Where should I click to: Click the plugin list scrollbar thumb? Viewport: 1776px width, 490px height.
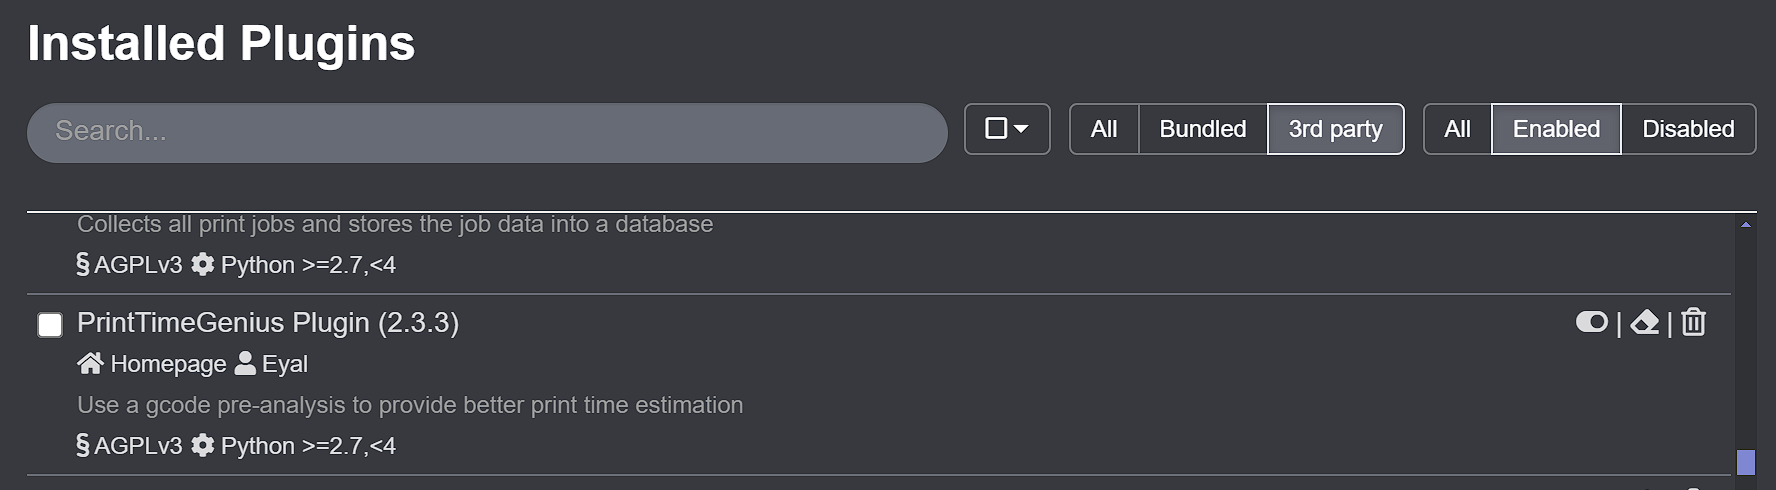tap(1746, 462)
